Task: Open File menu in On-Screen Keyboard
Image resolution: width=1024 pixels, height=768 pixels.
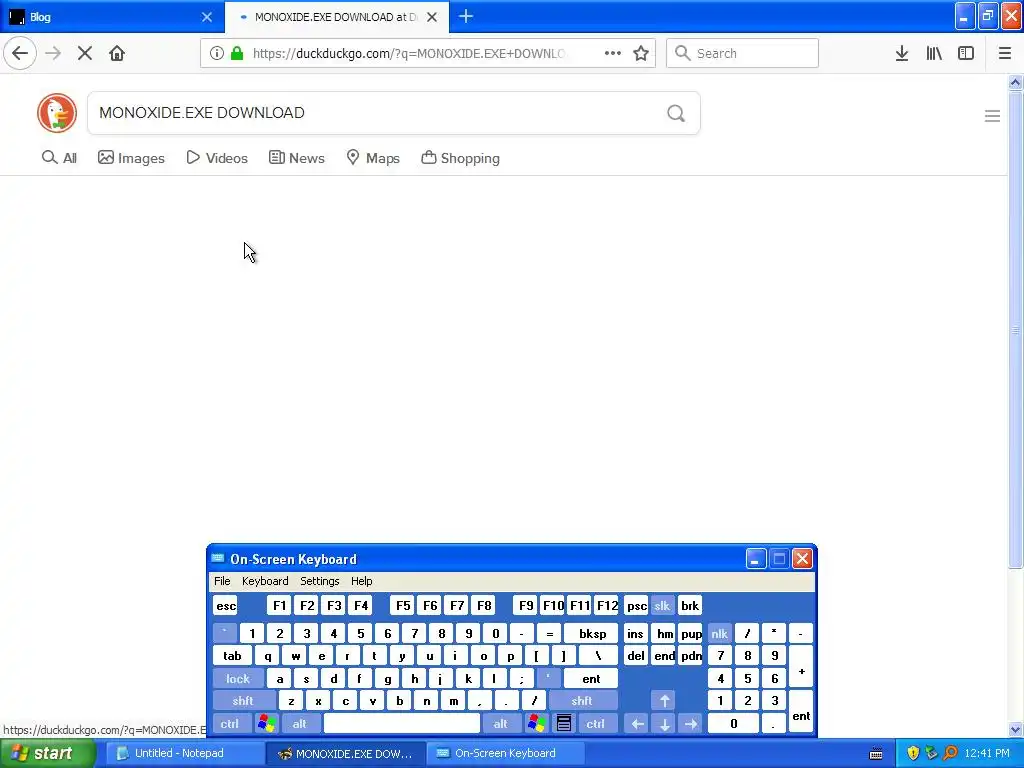Action: click(222, 581)
